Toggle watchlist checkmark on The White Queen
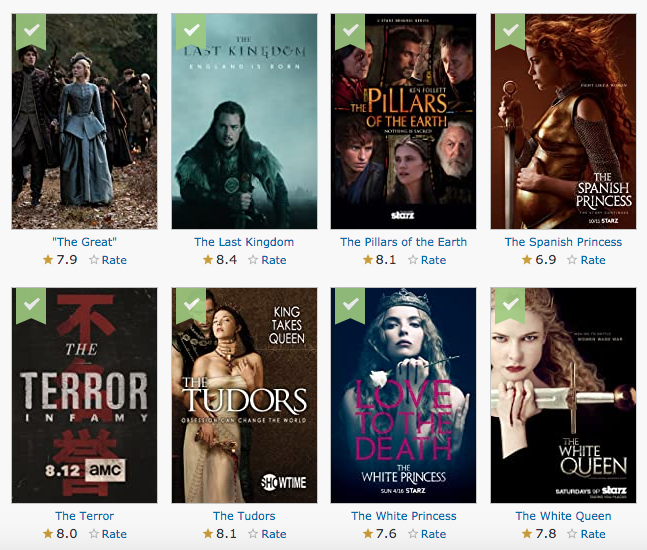 click(510, 305)
